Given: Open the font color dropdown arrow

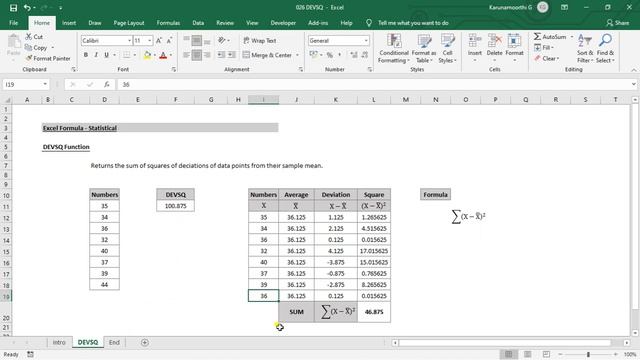Looking at the screenshot, I should [x=171, y=55].
